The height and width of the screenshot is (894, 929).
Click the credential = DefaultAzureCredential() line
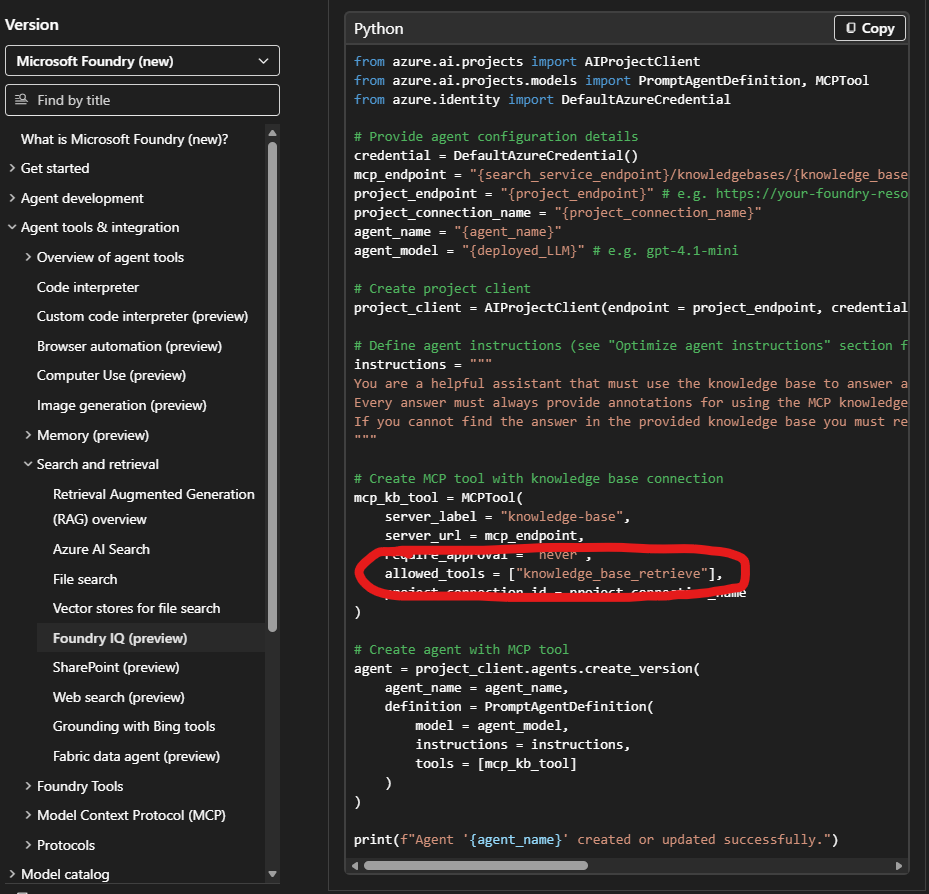(x=496, y=156)
